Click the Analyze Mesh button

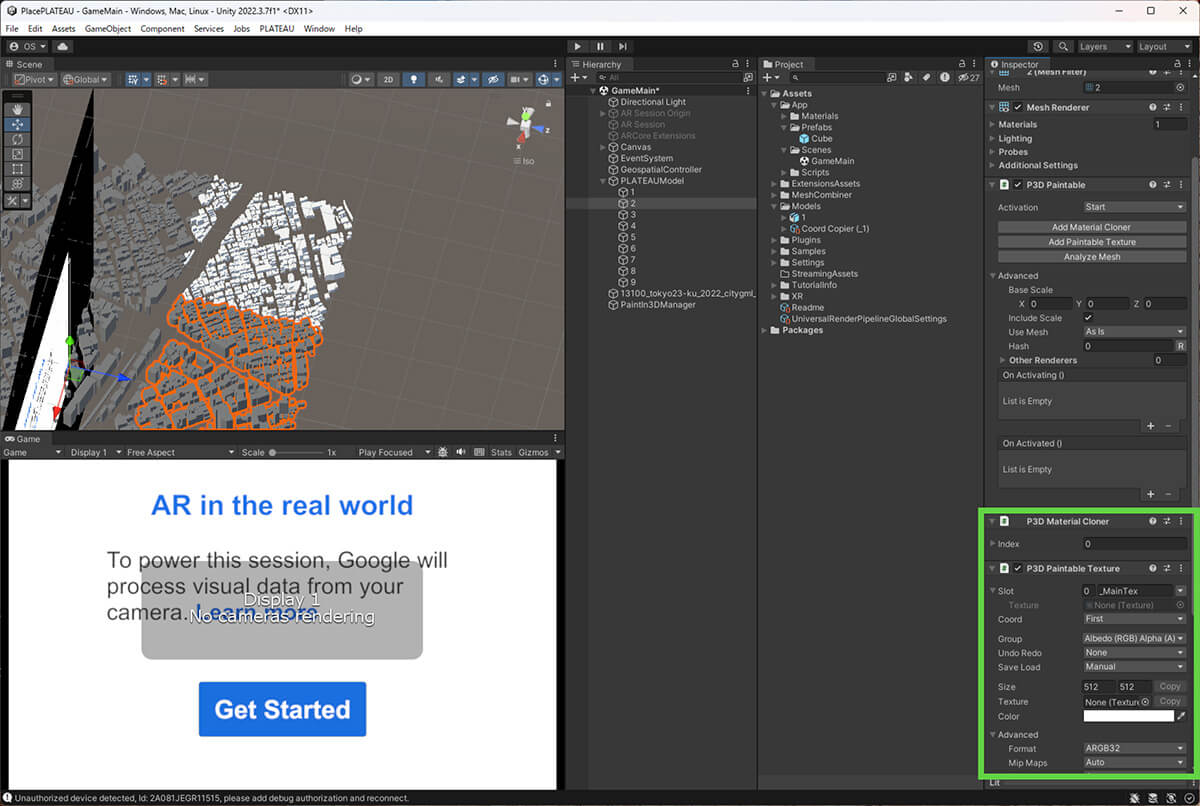coord(1091,257)
